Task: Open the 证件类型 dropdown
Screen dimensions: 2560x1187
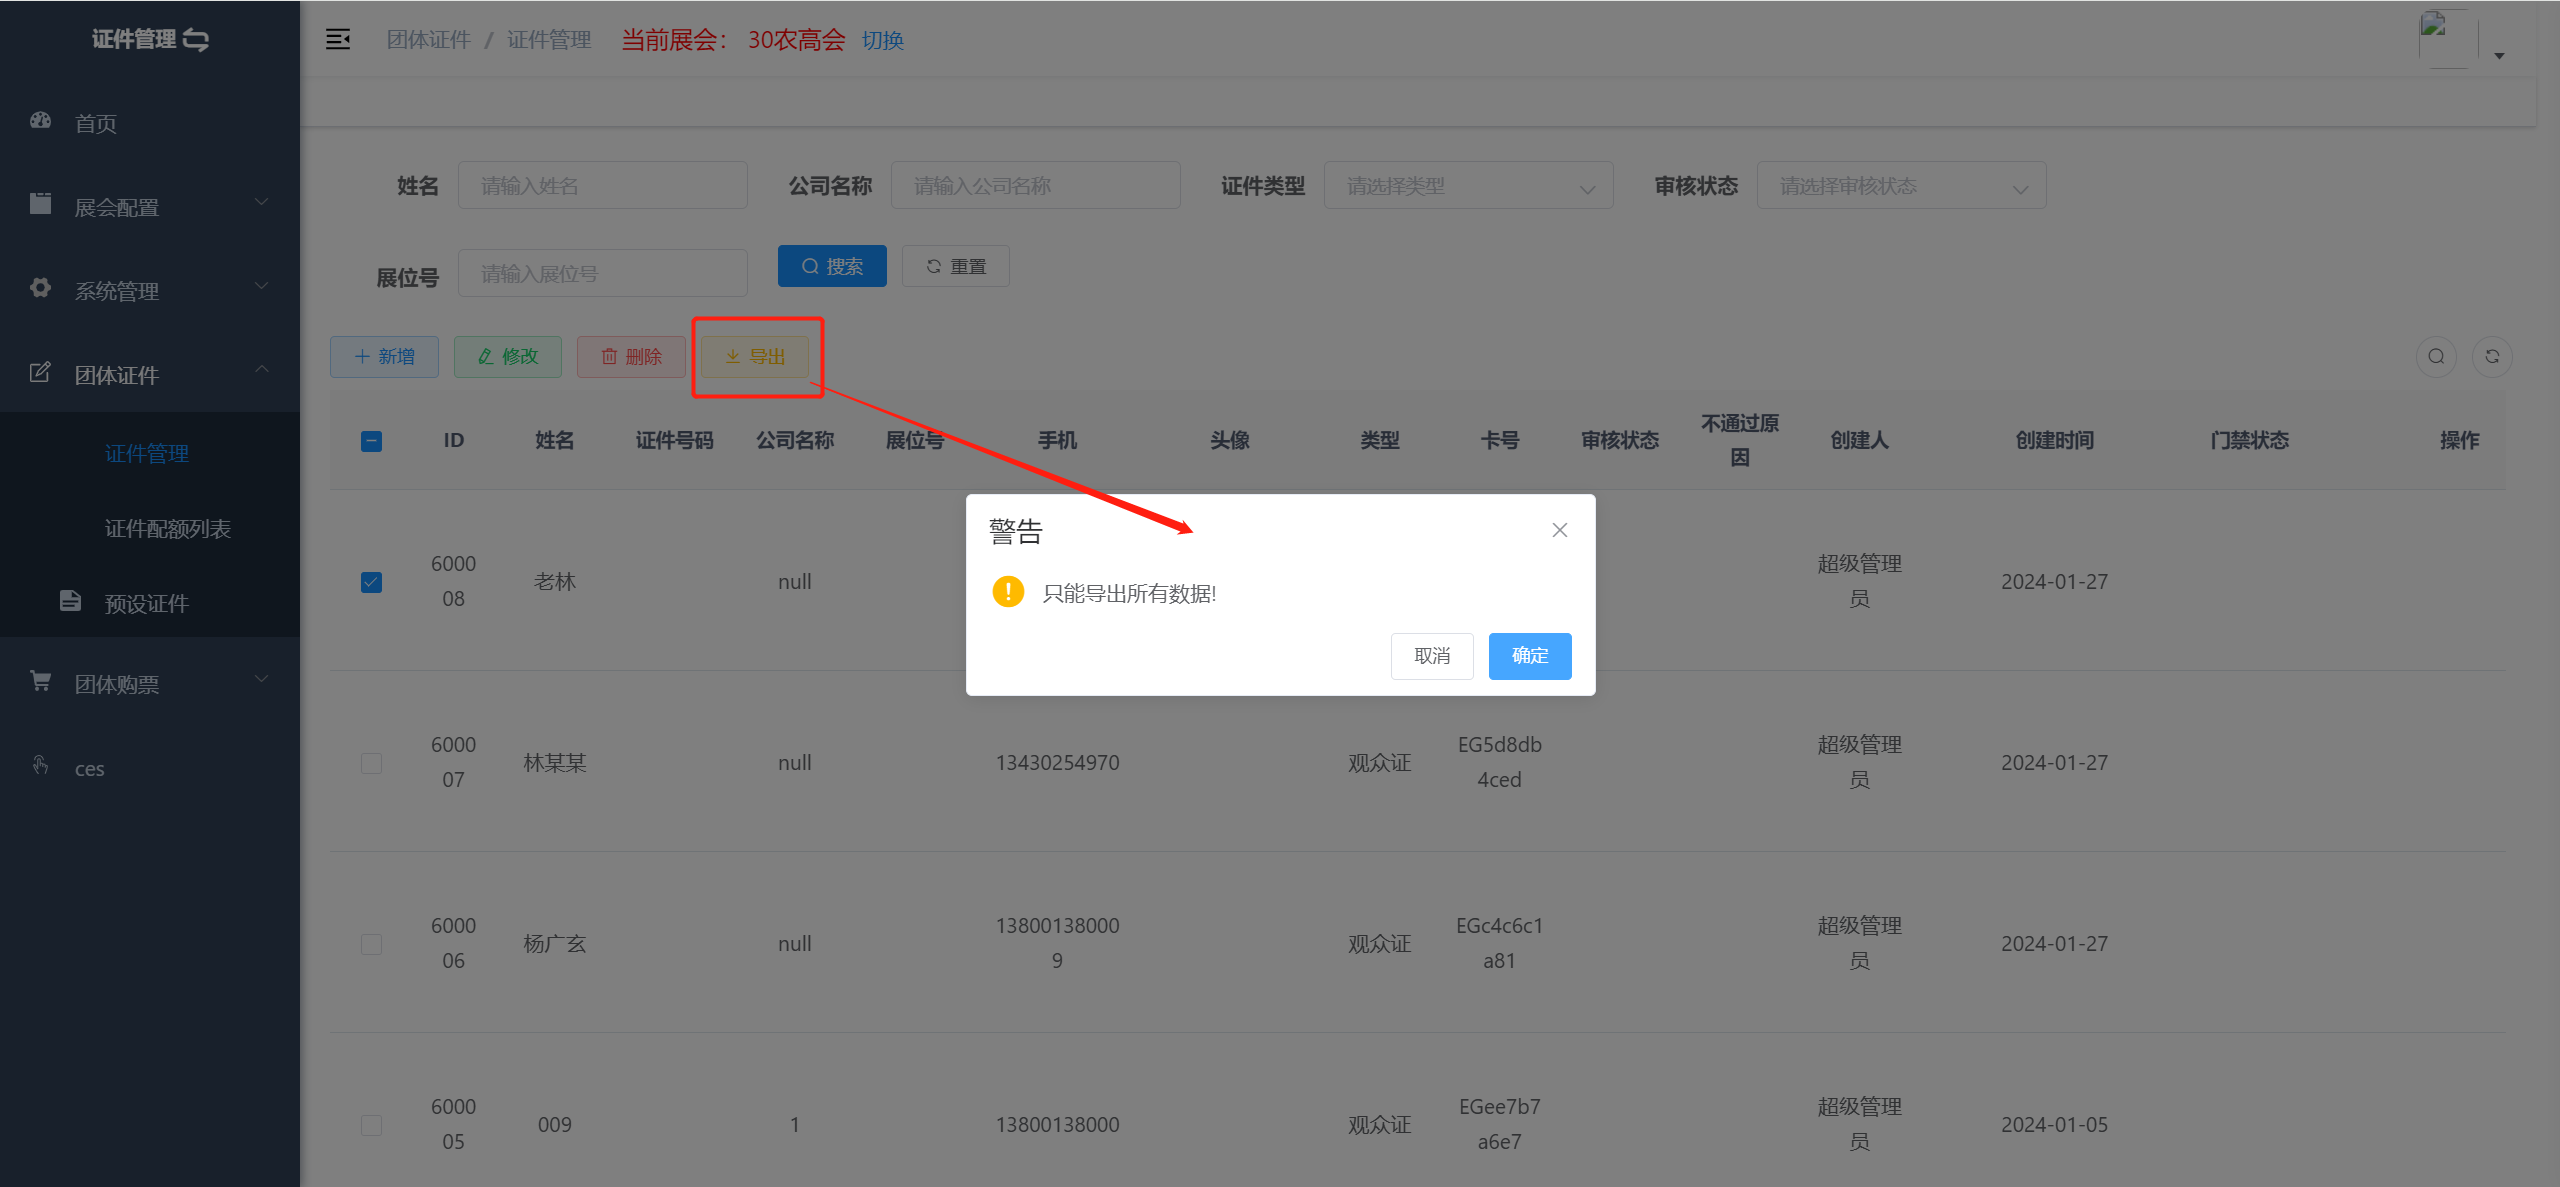Action: point(1467,186)
